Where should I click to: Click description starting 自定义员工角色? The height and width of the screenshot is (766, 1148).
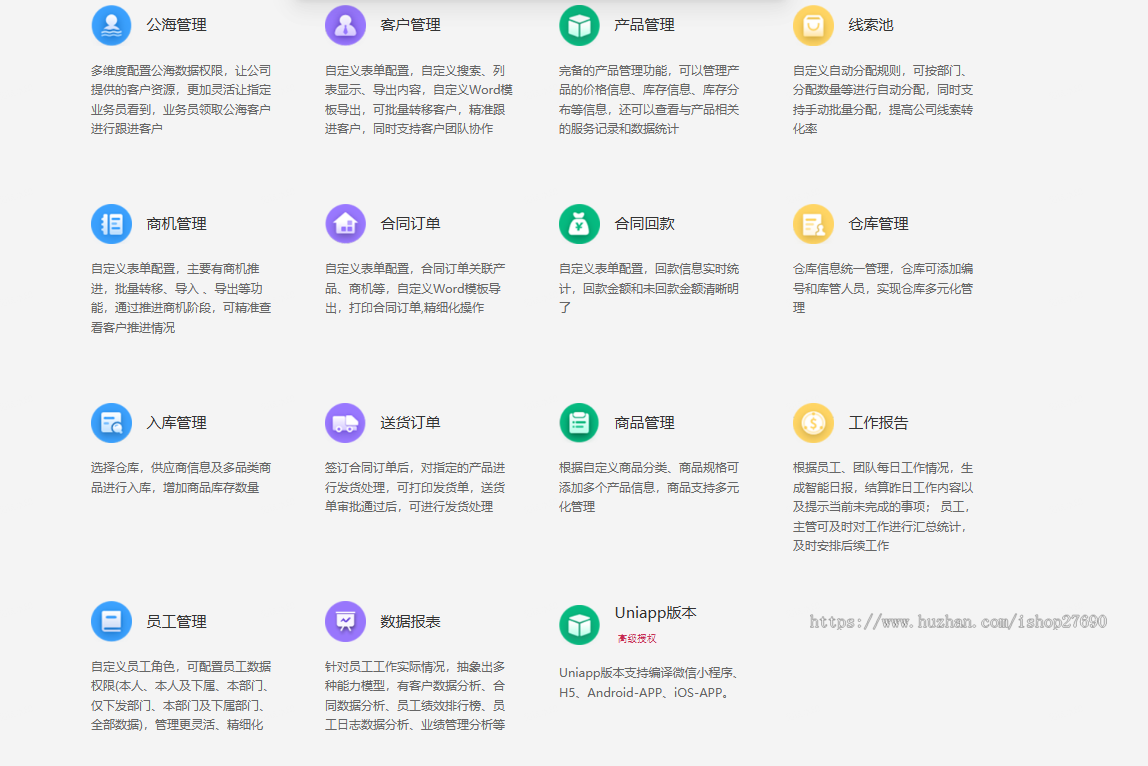point(181,695)
